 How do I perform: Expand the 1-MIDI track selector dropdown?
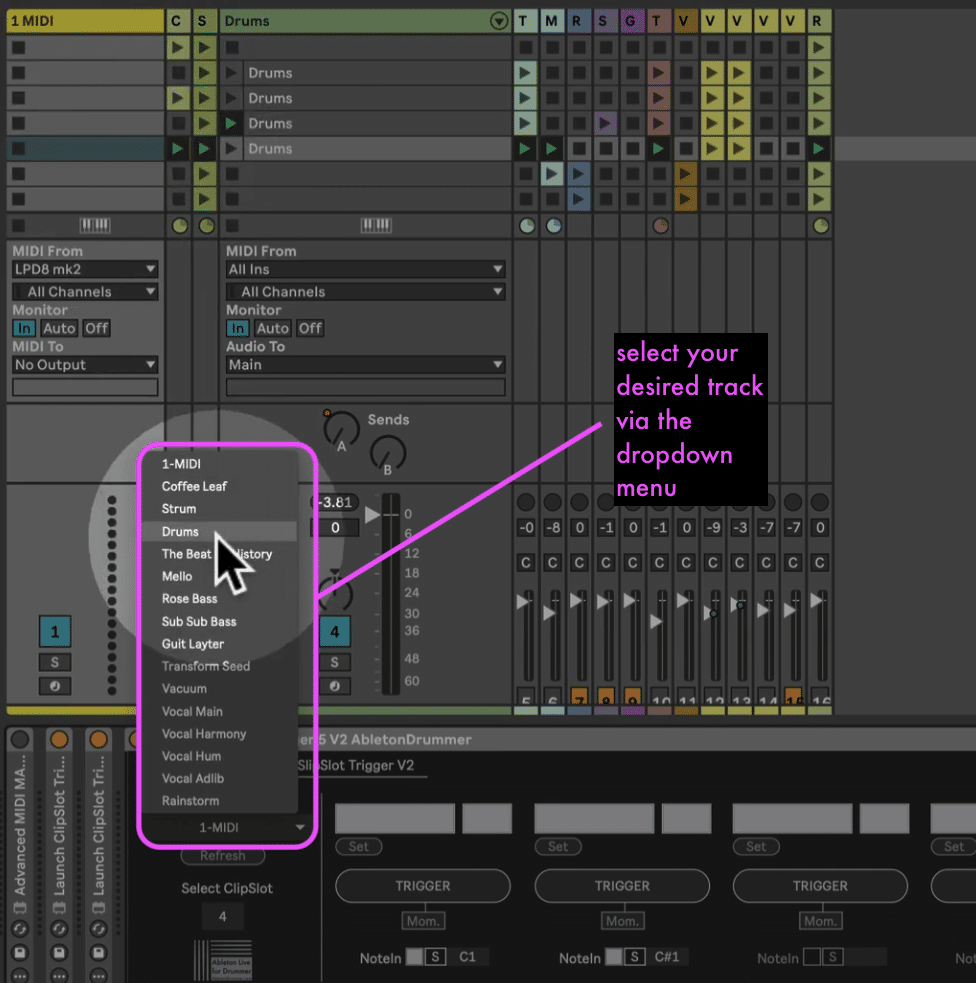[x=226, y=827]
